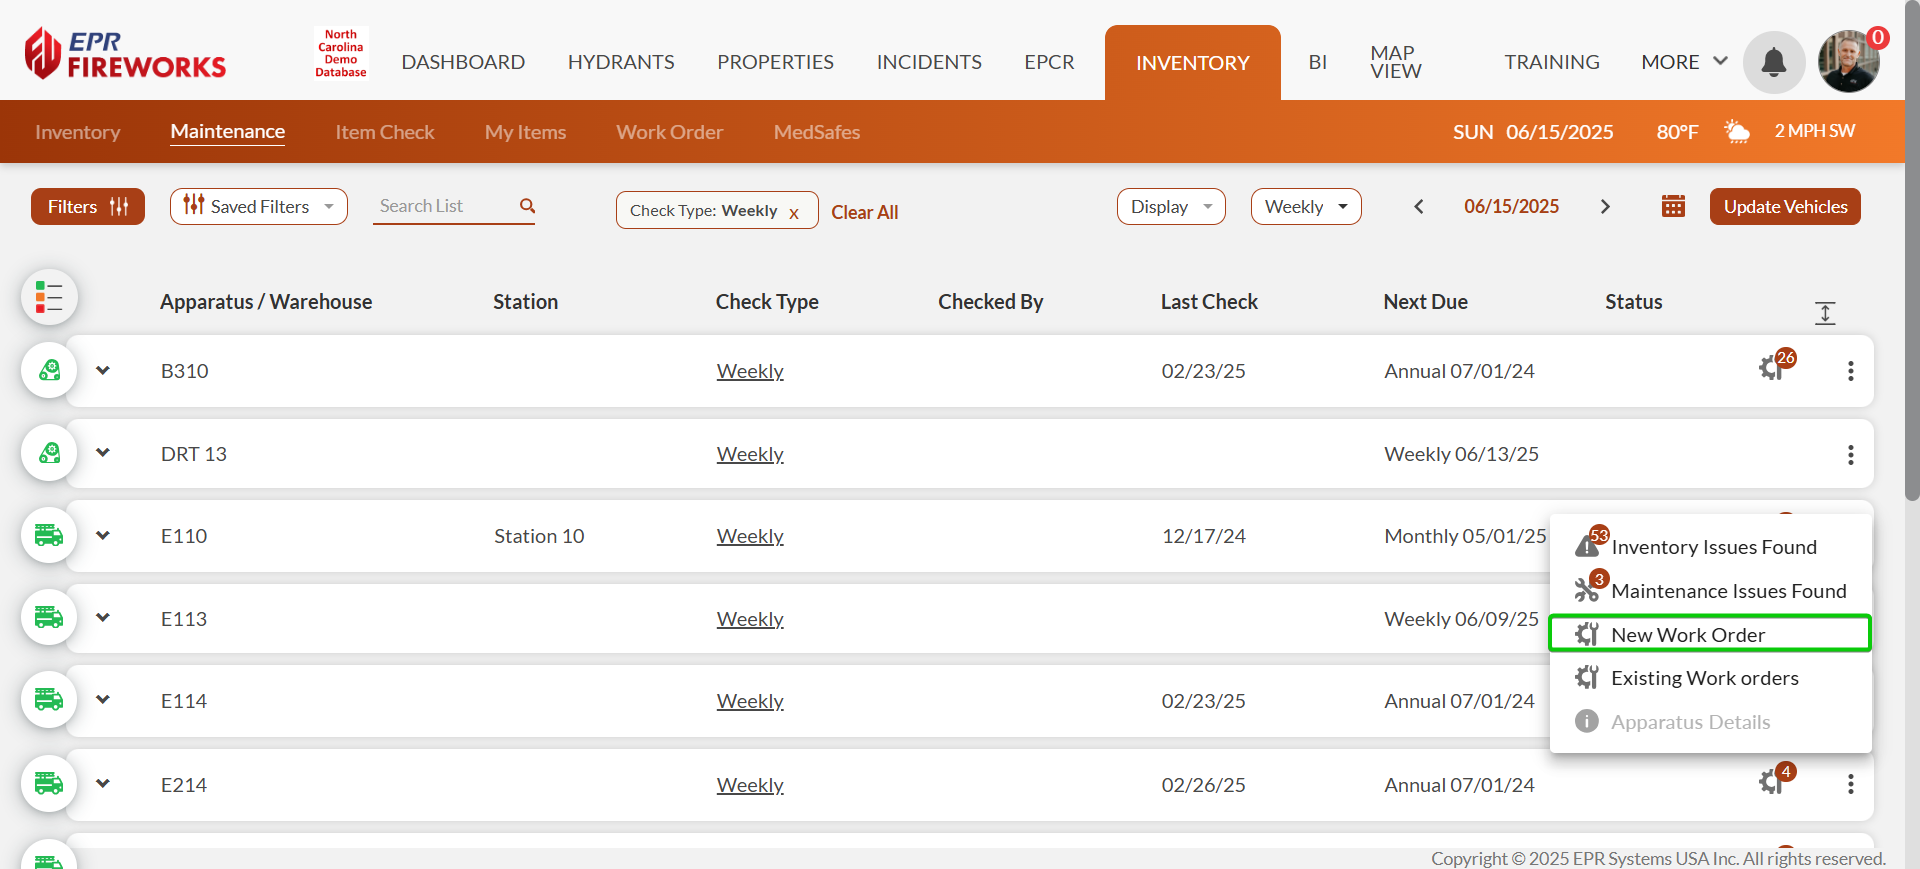Click the notification bell icon
Screen dimensions: 1920x869
[1773, 62]
